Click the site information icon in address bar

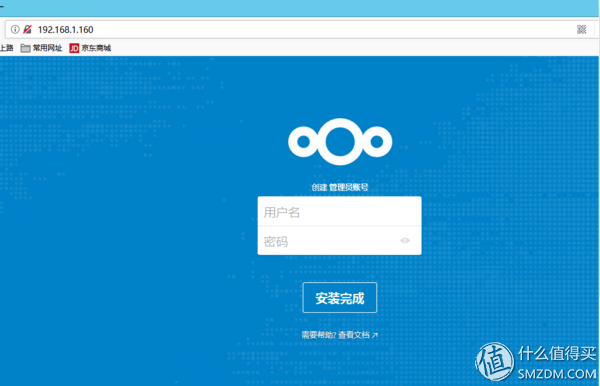(x=15, y=29)
